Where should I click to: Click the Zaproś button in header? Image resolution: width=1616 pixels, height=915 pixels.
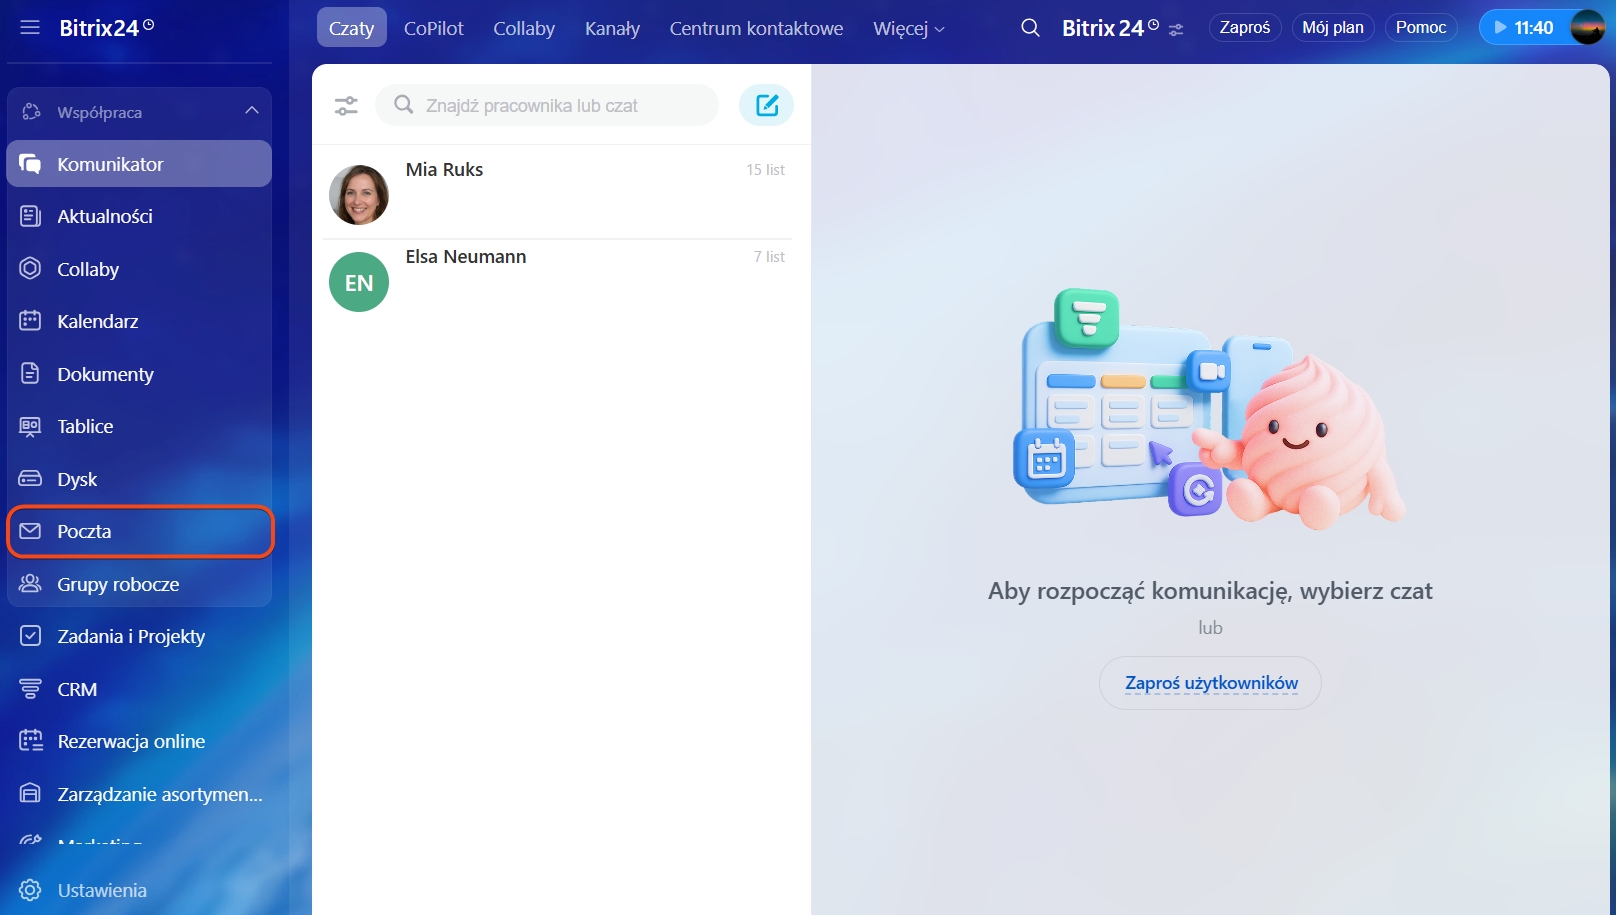(1245, 28)
